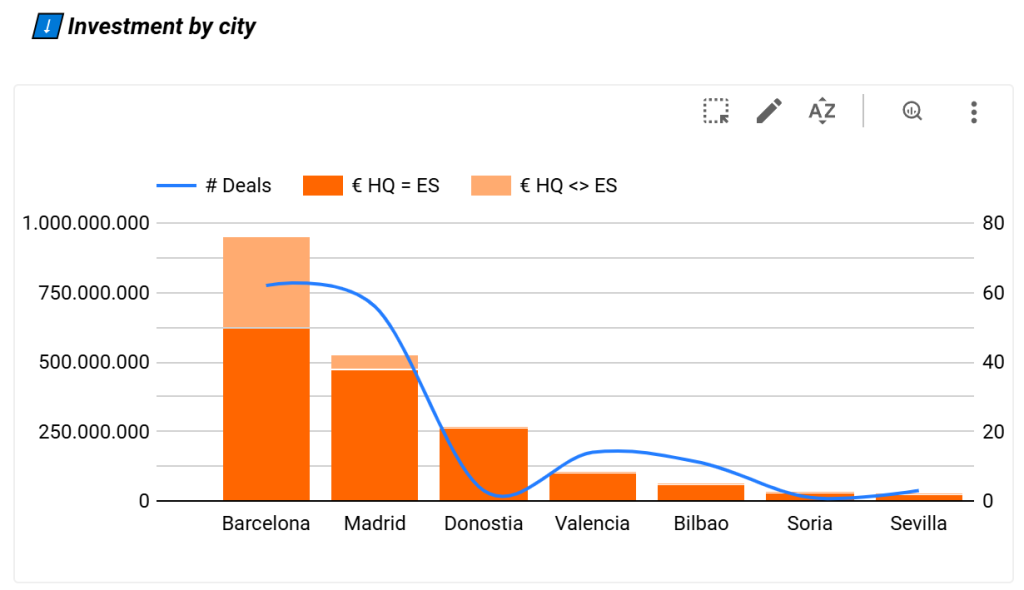Select the Barcelona dark orange bar segment
1024x590 pixels.
point(266,415)
